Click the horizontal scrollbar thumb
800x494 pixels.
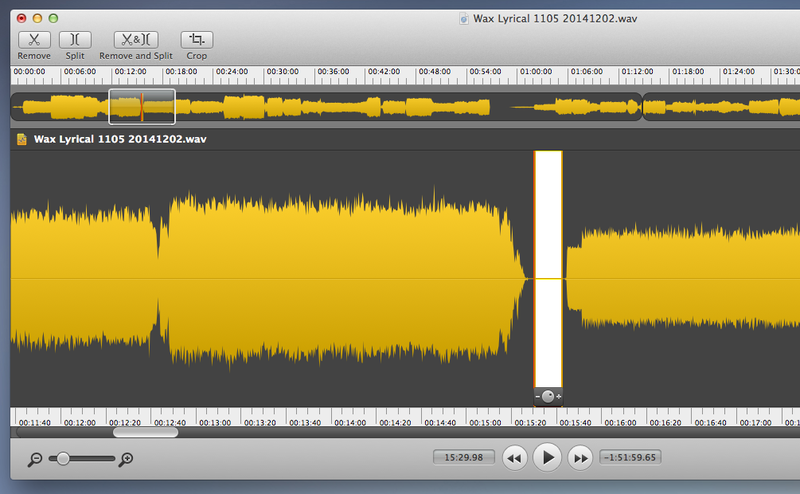[145, 433]
